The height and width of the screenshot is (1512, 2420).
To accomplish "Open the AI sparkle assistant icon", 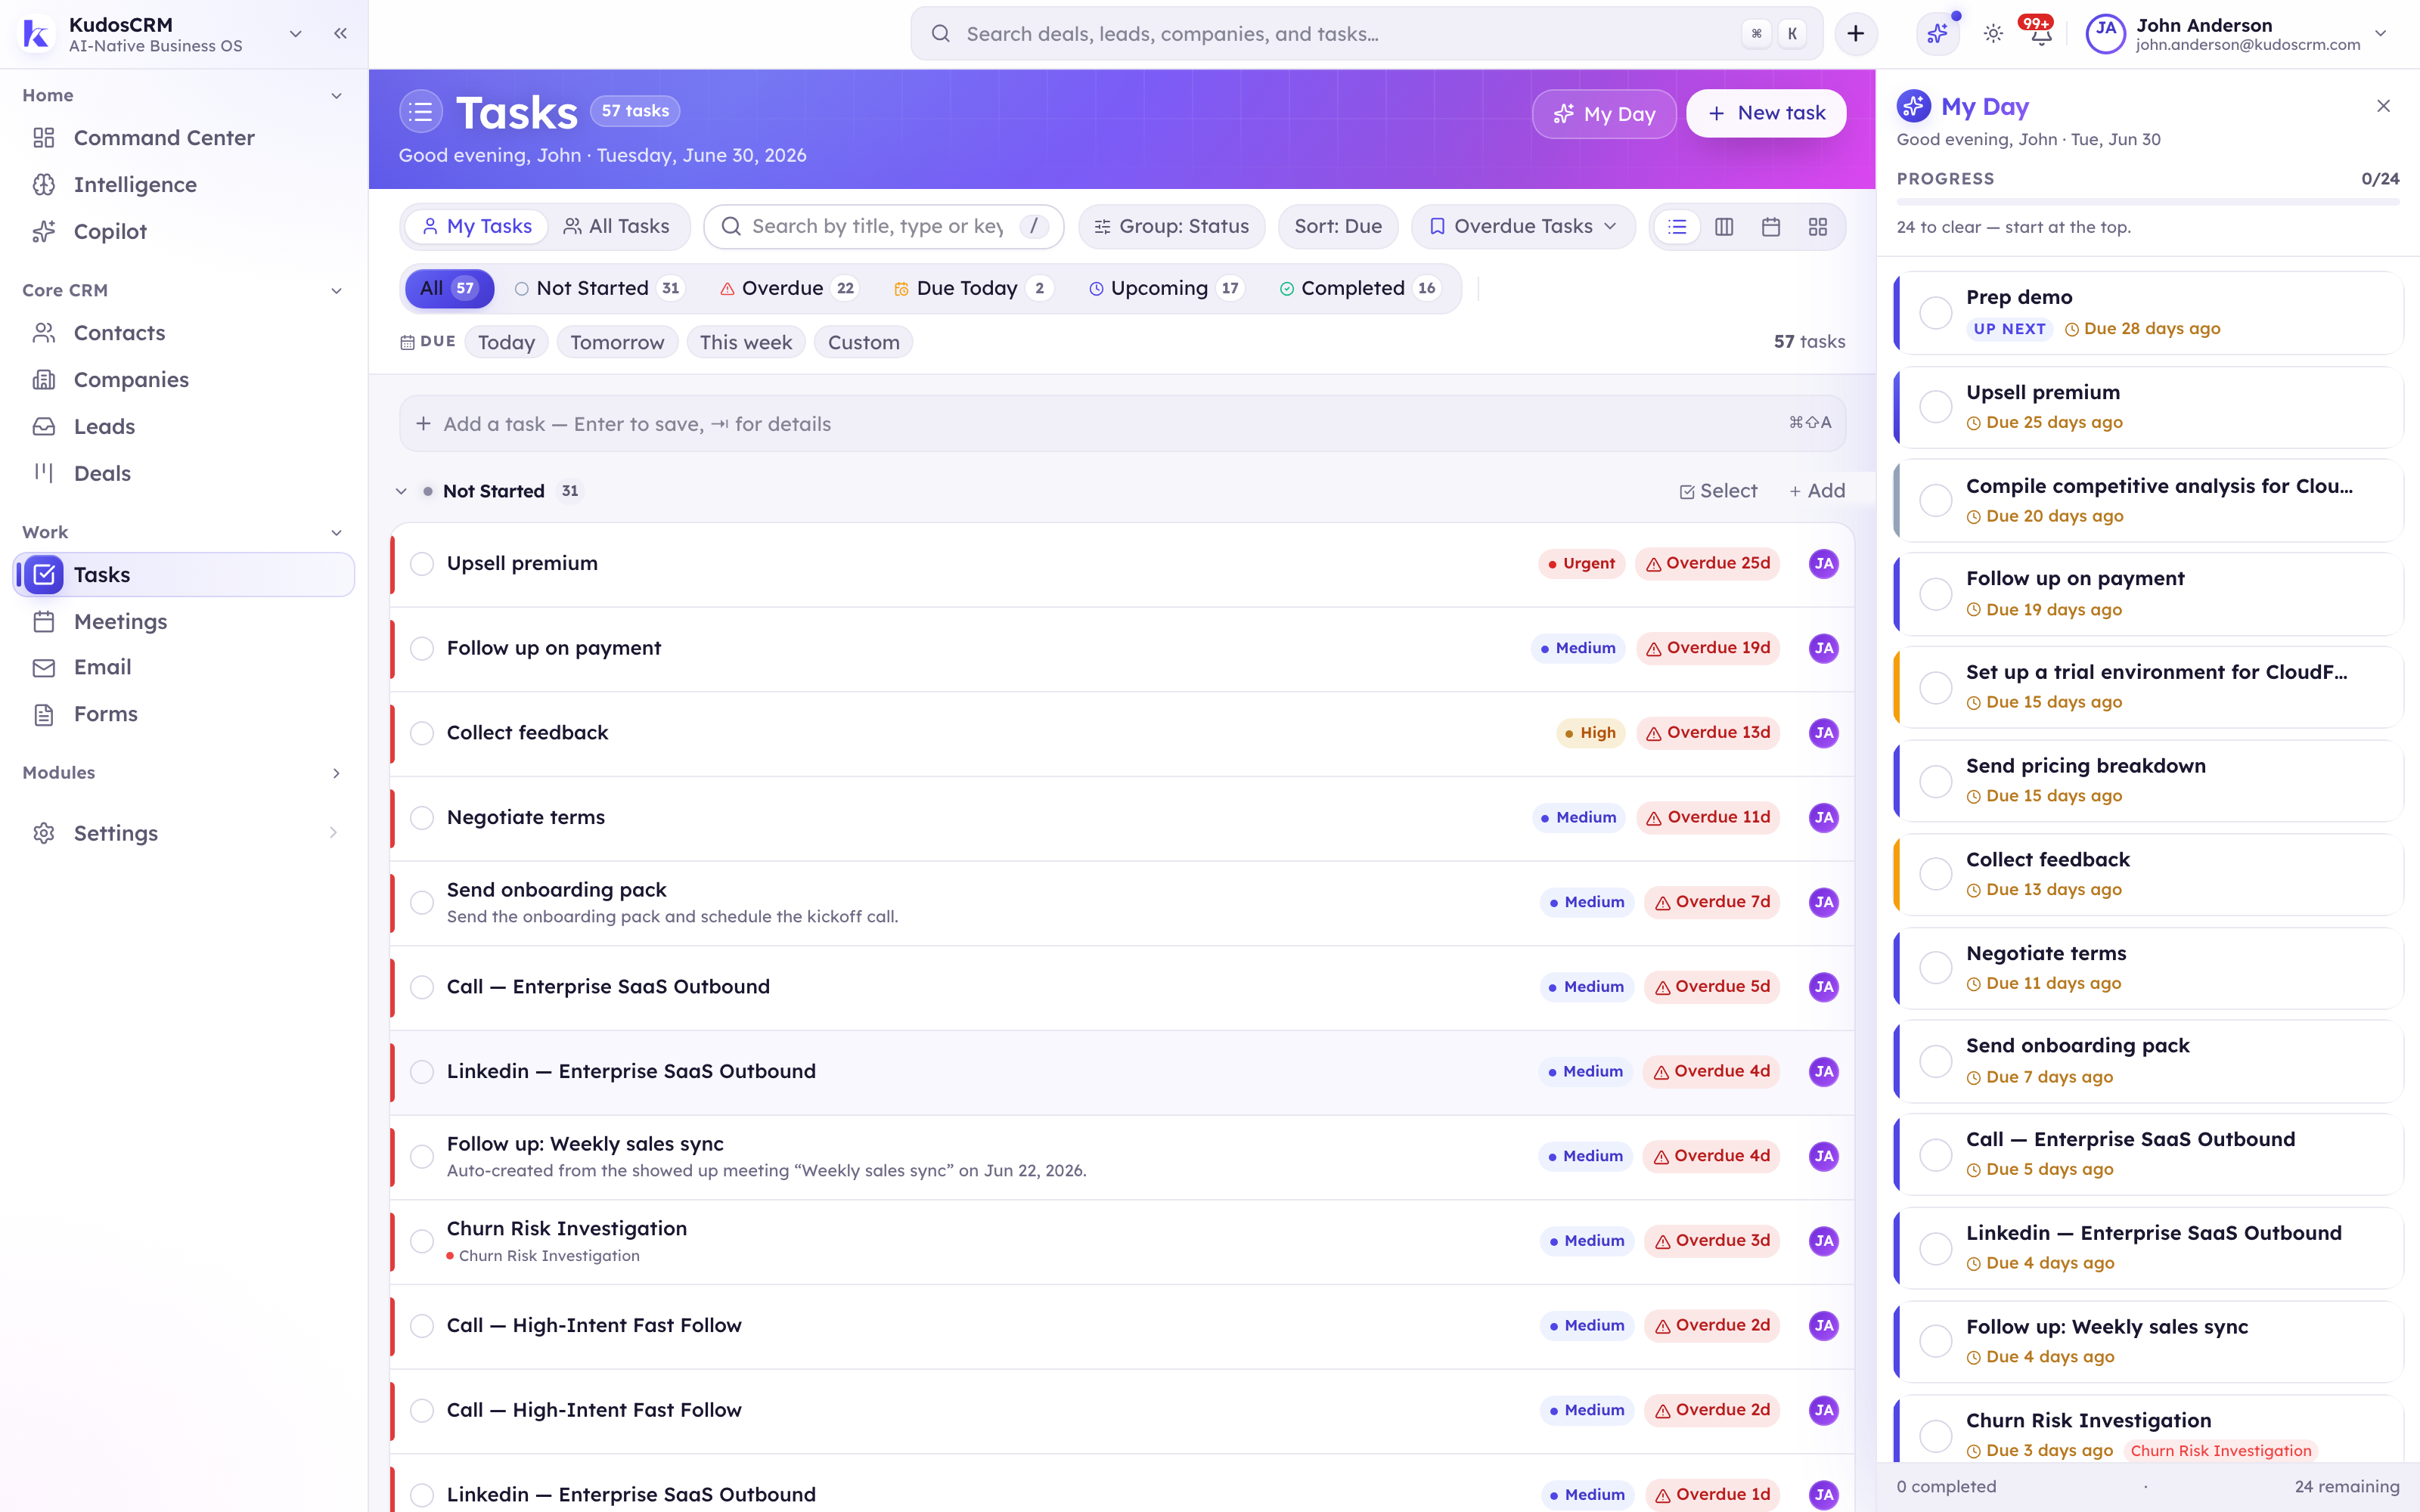I will pyautogui.click(x=1937, y=34).
